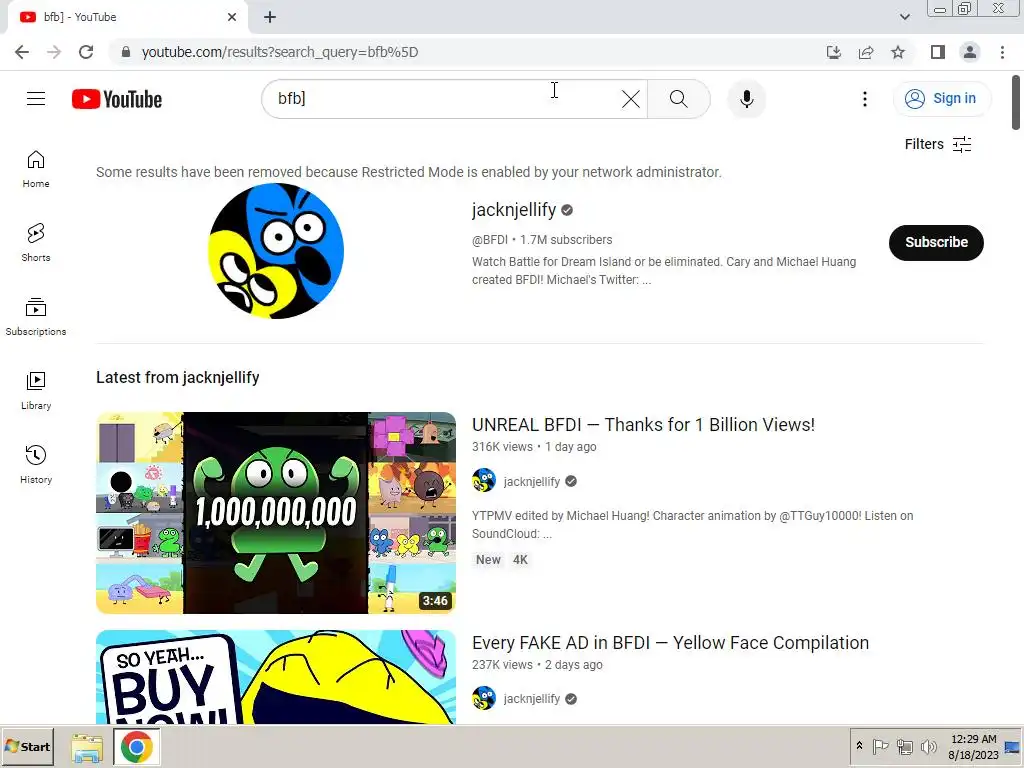Click the Restricted Mode notice text
Image resolution: width=1024 pixels, height=768 pixels.
(409, 172)
